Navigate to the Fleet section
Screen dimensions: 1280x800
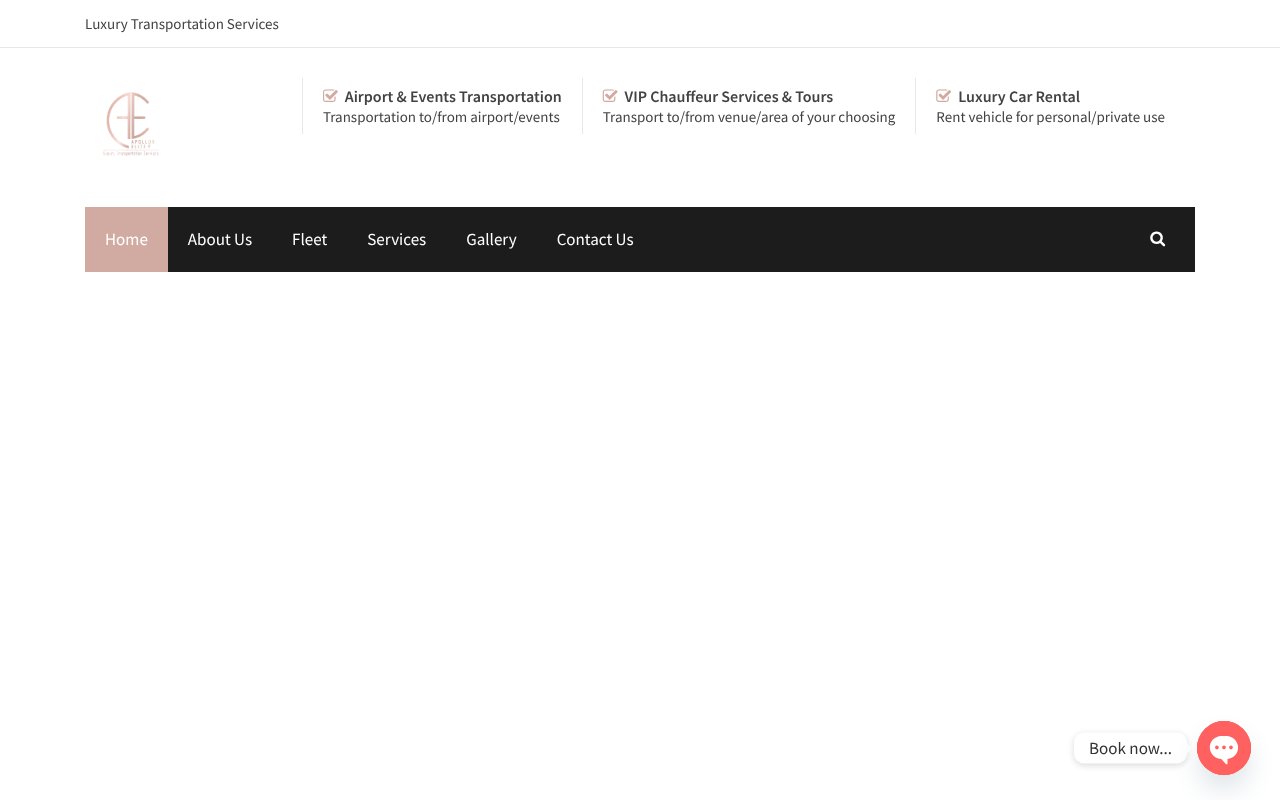[x=309, y=239]
